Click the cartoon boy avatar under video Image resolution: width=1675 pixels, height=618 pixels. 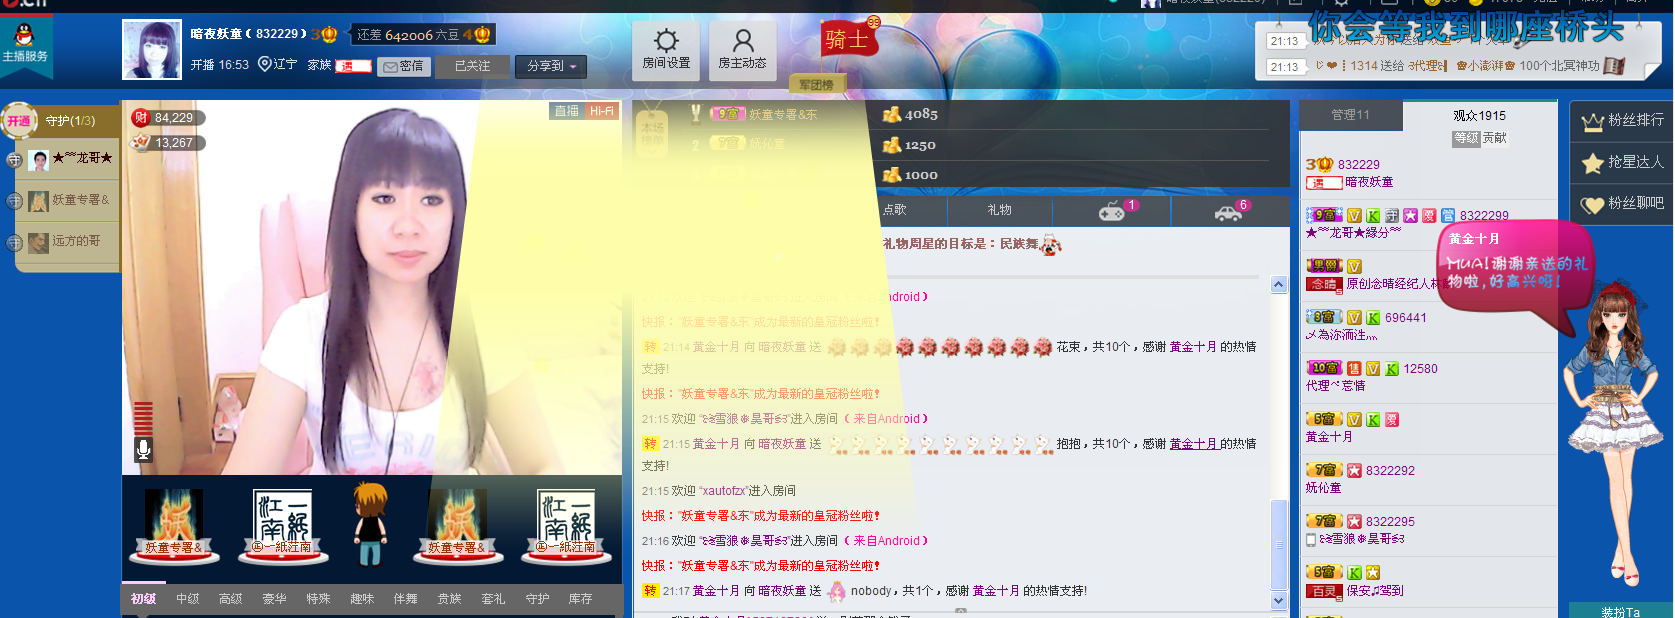point(370,524)
